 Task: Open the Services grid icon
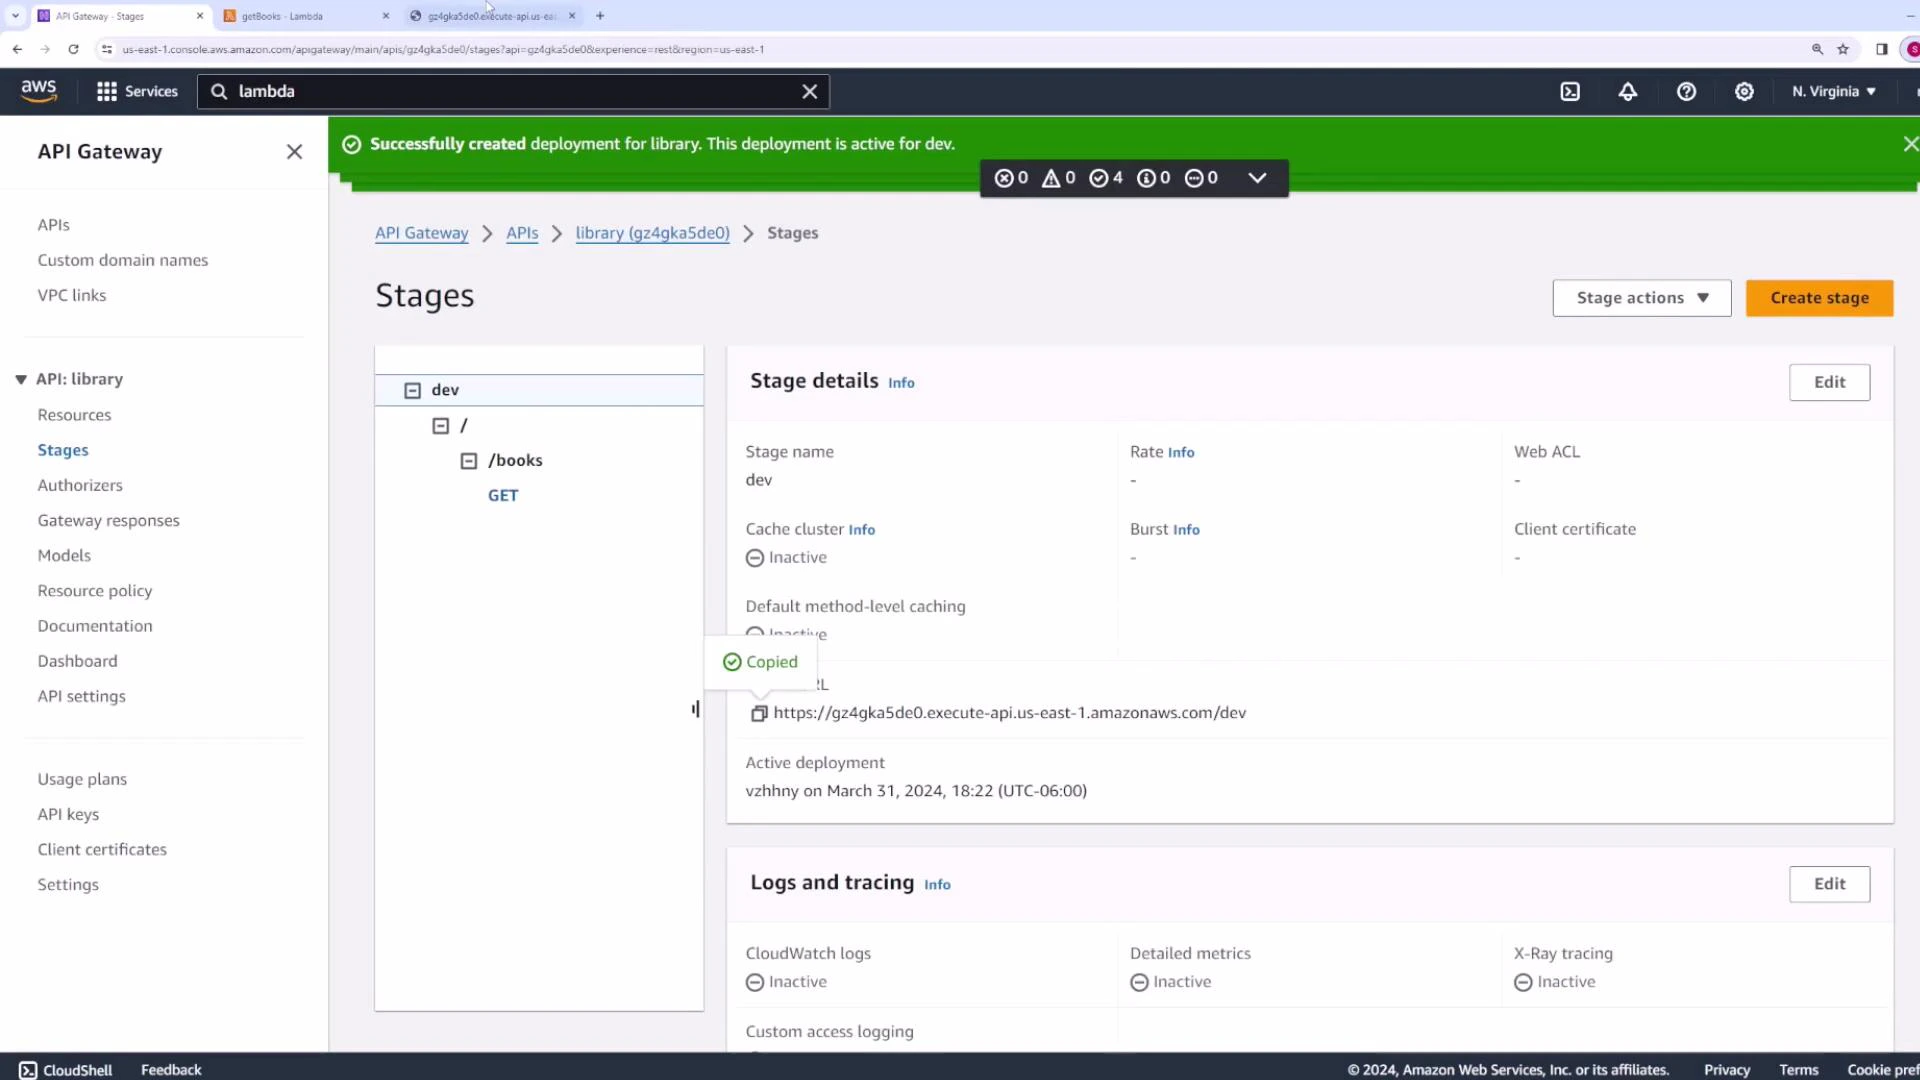tap(107, 91)
